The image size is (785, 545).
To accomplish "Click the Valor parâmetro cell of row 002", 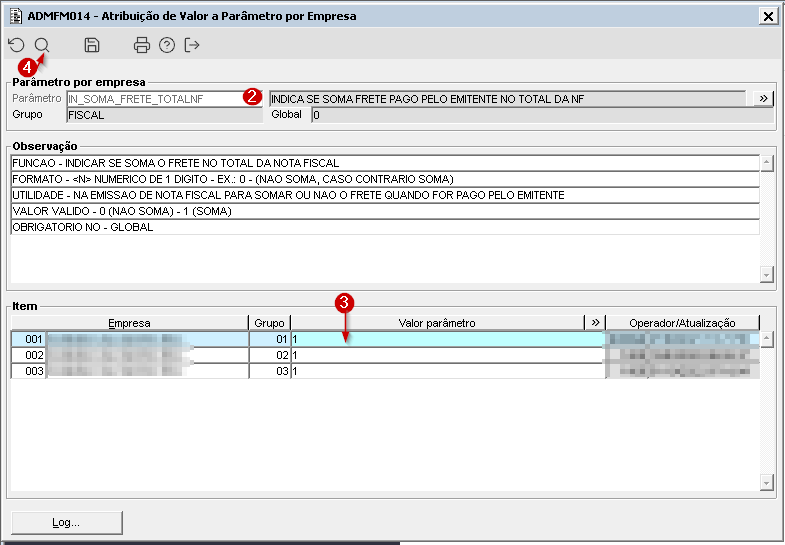I will tap(448, 355).
